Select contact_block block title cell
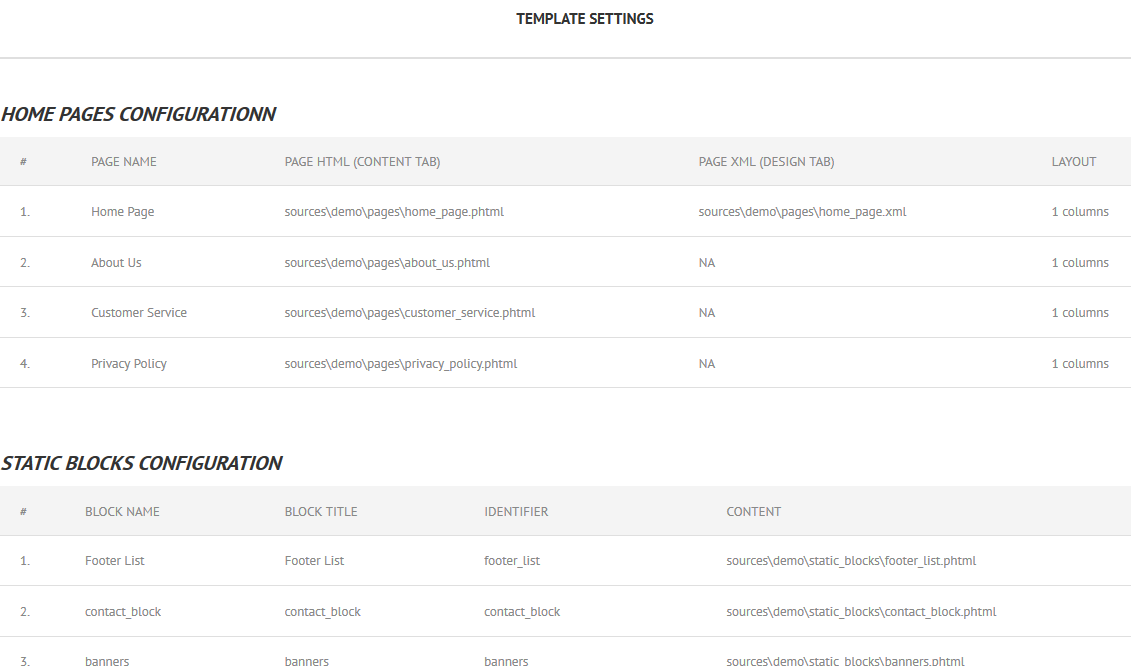 point(322,612)
